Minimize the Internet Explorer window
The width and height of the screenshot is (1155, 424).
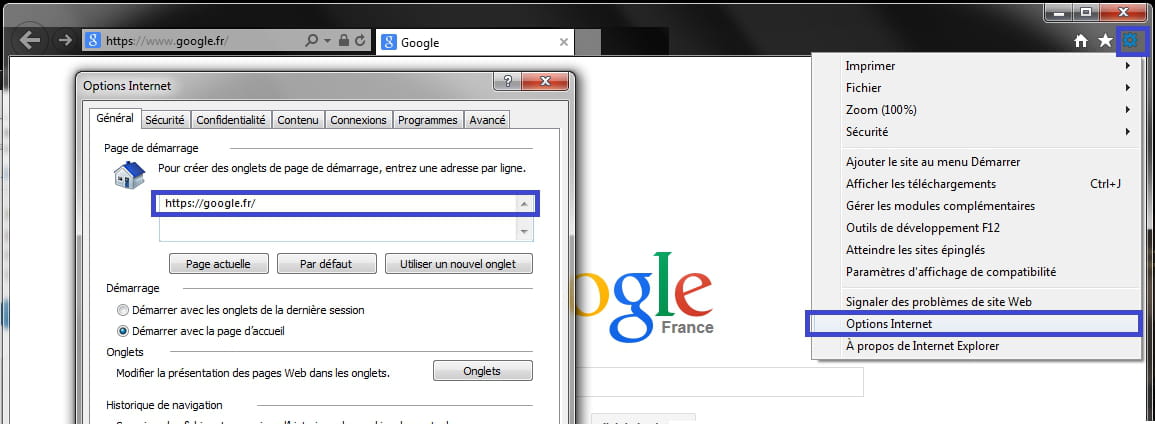click(x=1057, y=12)
